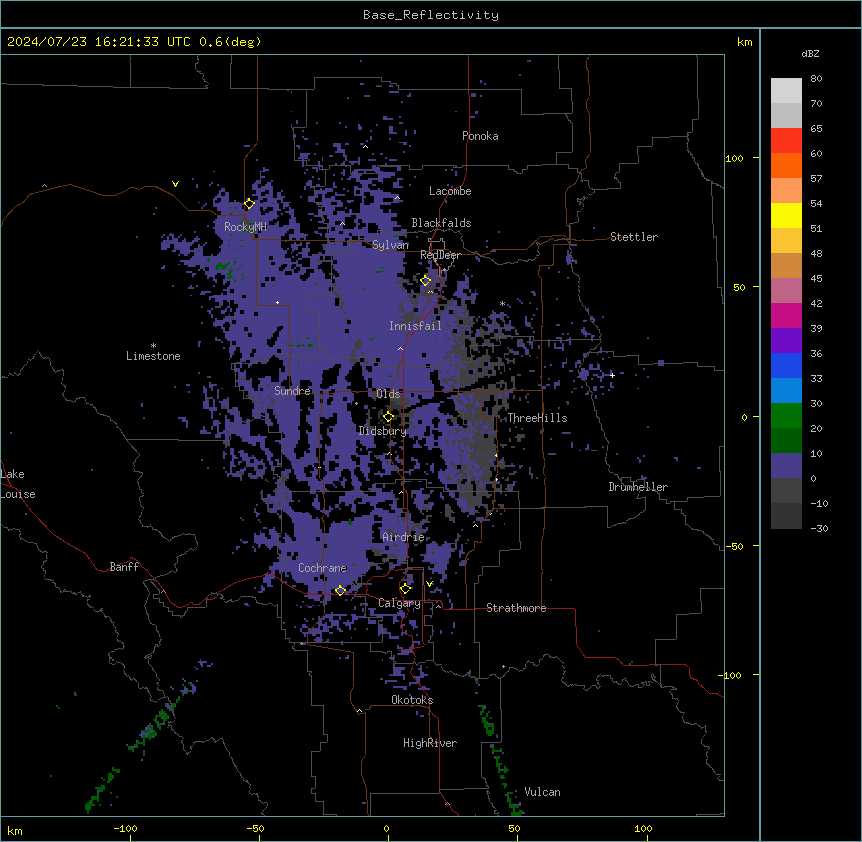Click the km unit label at top right
The width and height of the screenshot is (862, 842).
pos(745,42)
